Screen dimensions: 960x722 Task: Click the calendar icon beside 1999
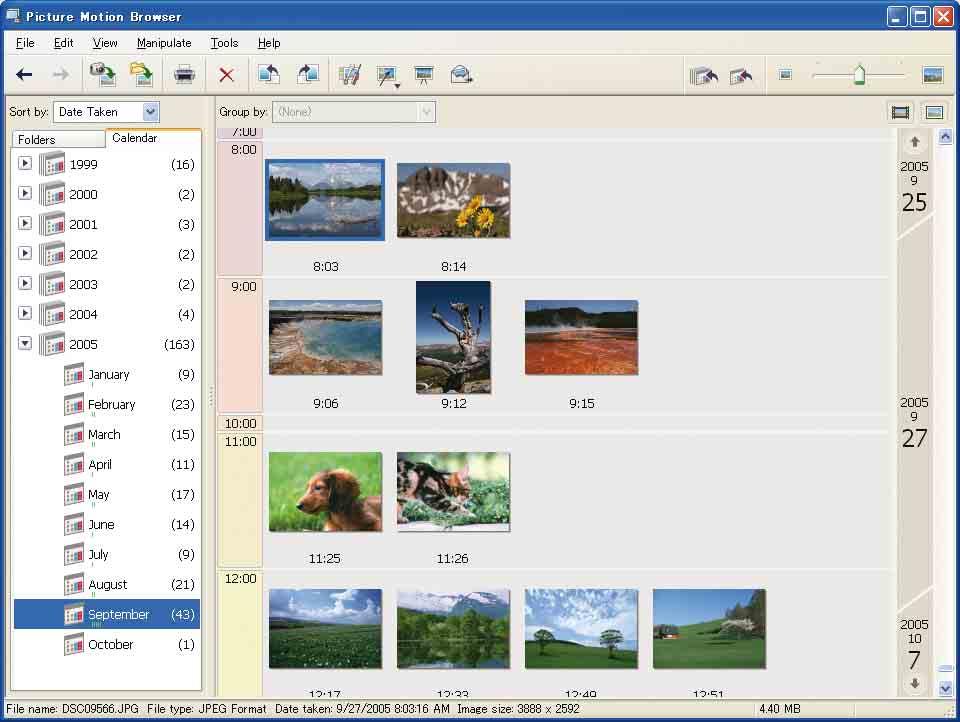52,164
